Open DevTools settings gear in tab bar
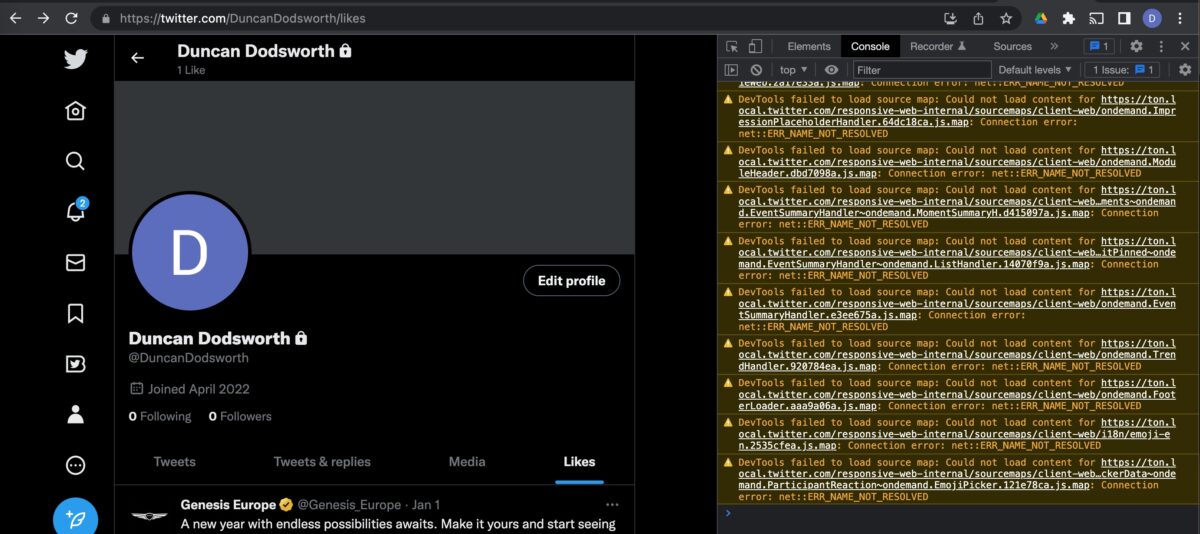 [1136, 46]
